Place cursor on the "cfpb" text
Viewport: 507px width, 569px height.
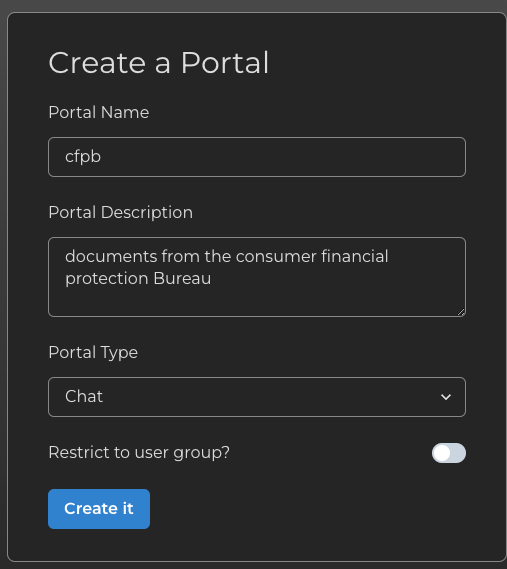(x=83, y=157)
